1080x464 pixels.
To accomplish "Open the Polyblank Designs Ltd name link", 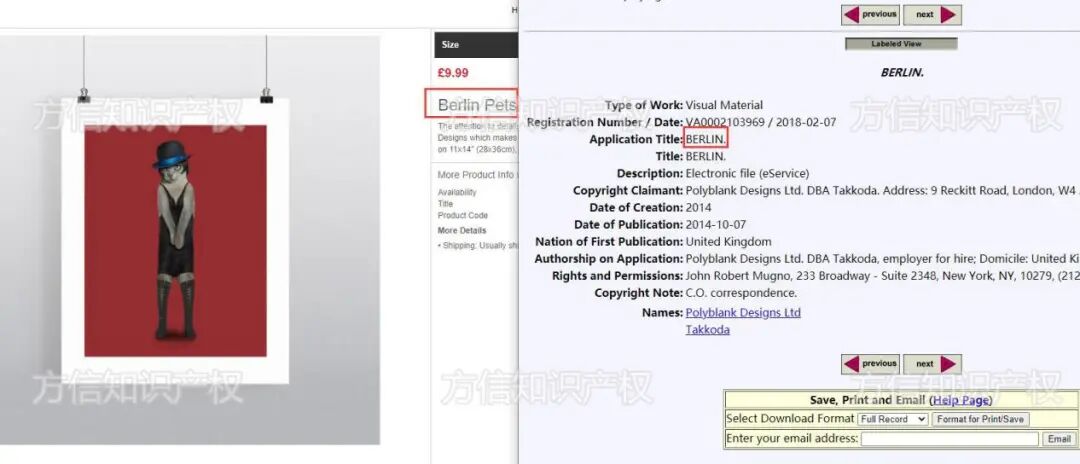I will (x=742, y=313).
